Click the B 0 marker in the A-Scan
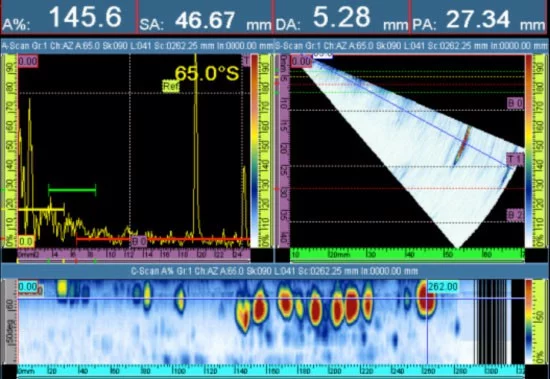Screen dimensions: 550x379 (139, 241)
